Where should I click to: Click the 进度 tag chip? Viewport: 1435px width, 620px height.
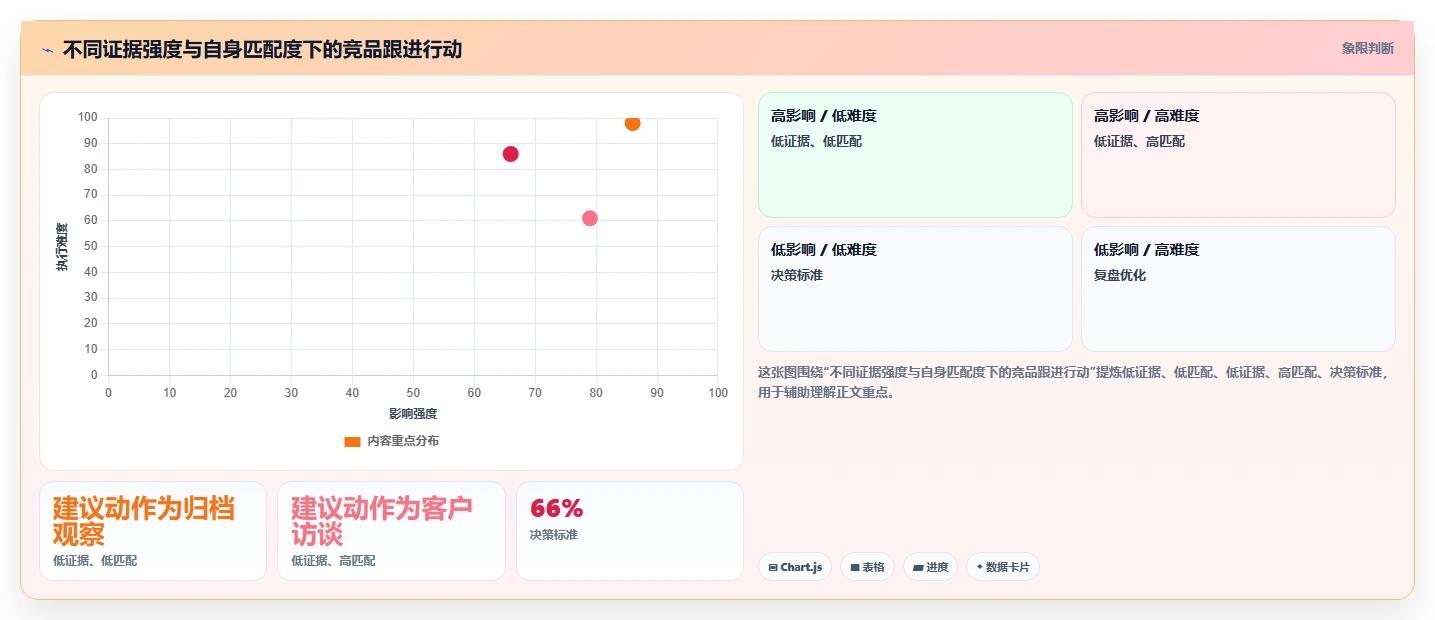click(930, 567)
